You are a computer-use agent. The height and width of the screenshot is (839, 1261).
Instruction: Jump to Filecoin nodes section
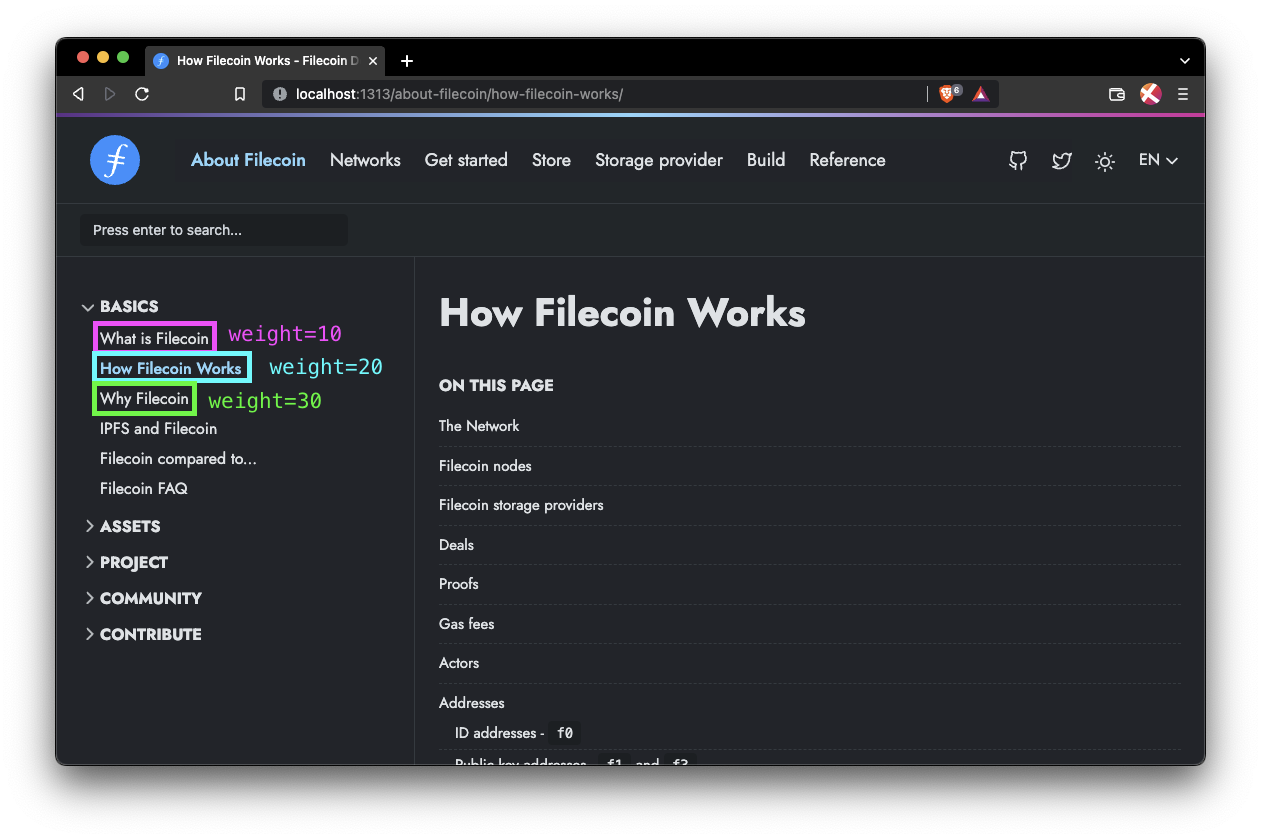(485, 466)
